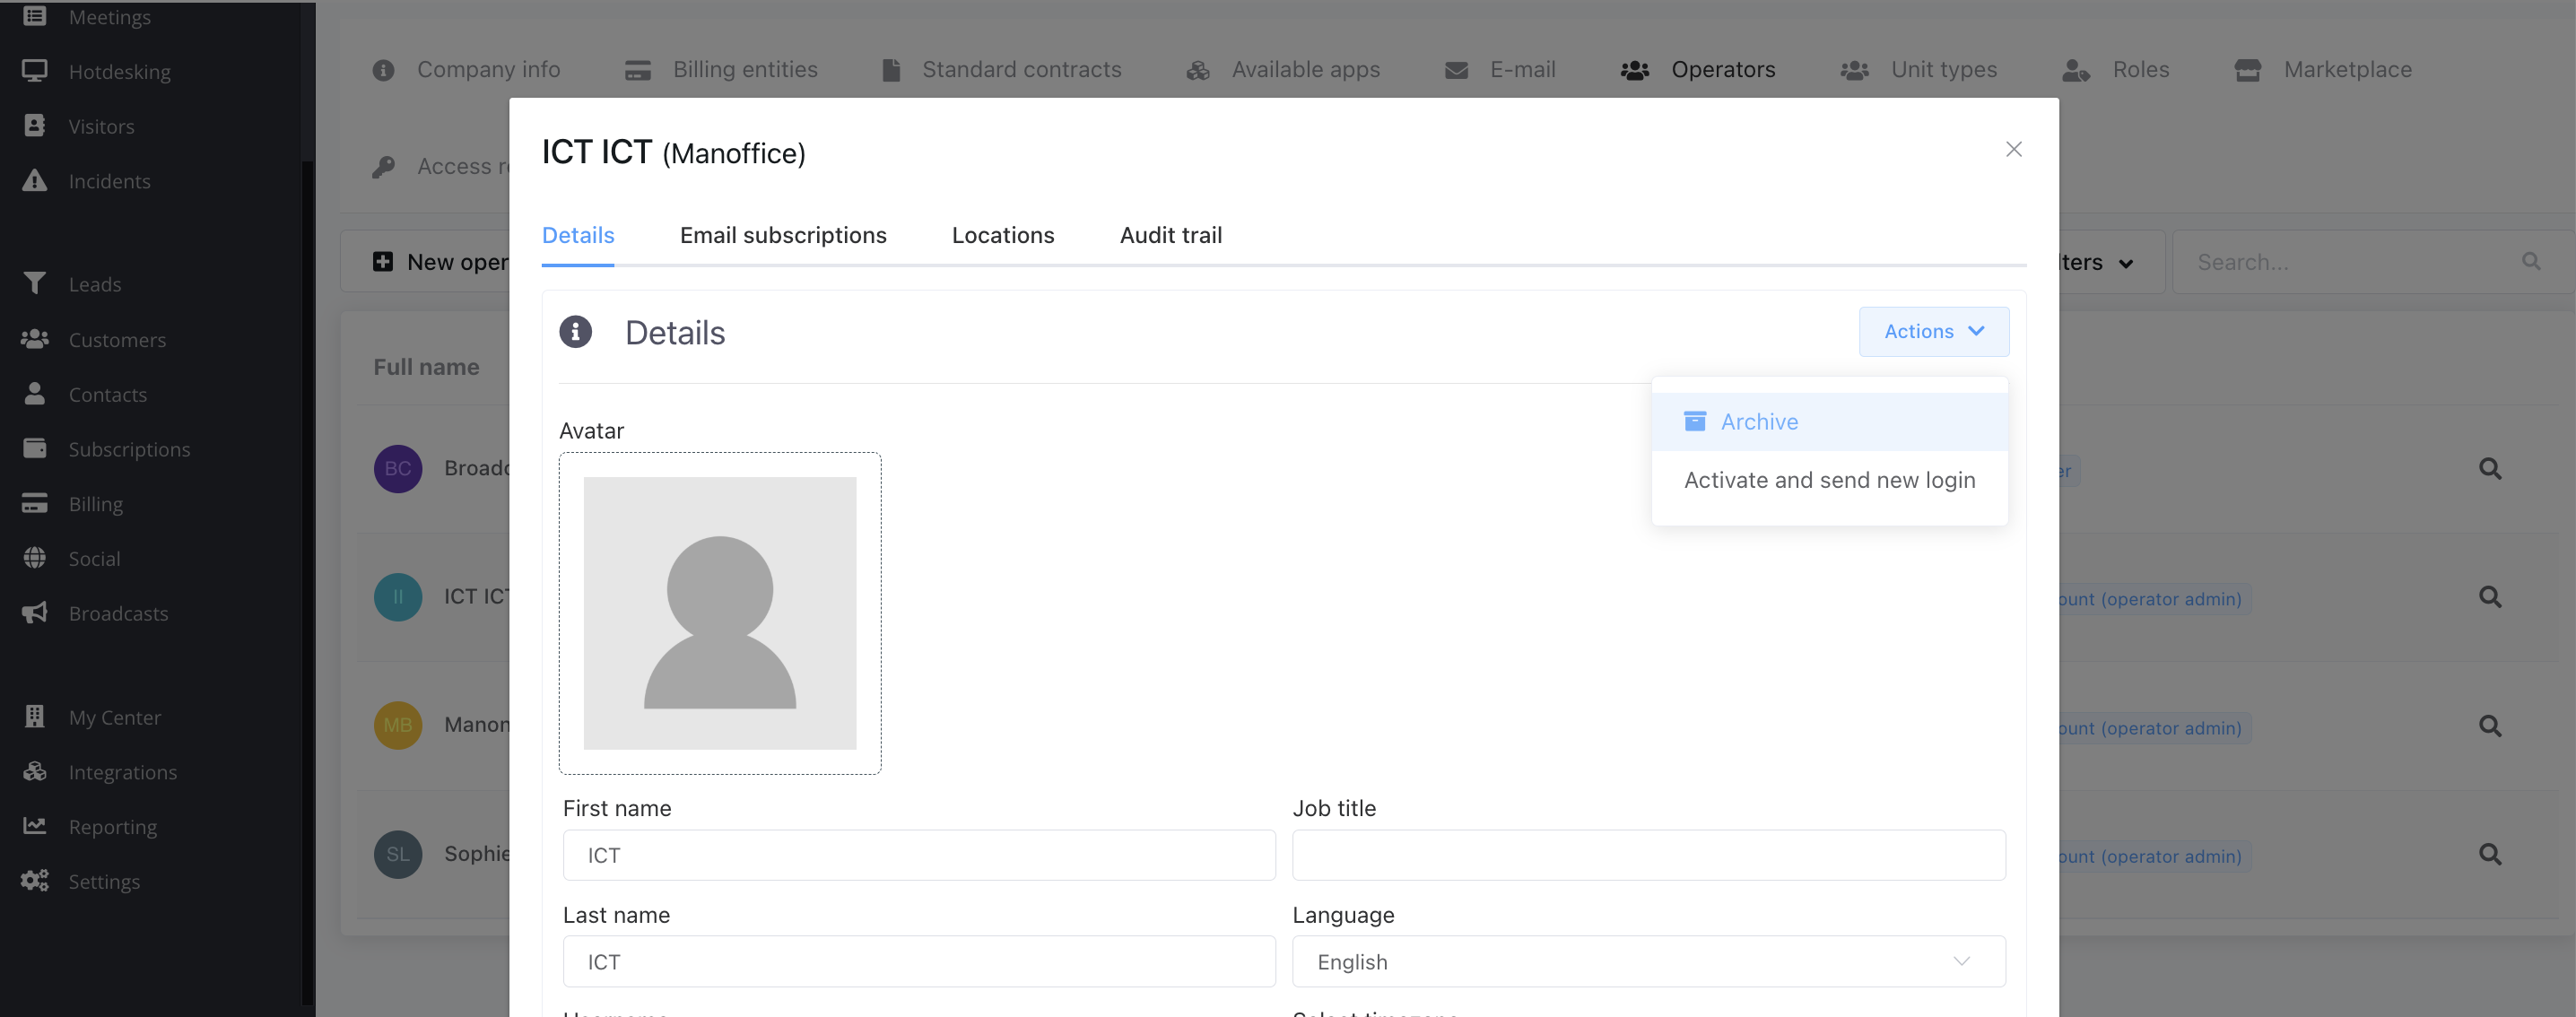Click the Incidents warning triangle icon
This screenshot has width=2576, height=1017.
(x=34, y=181)
